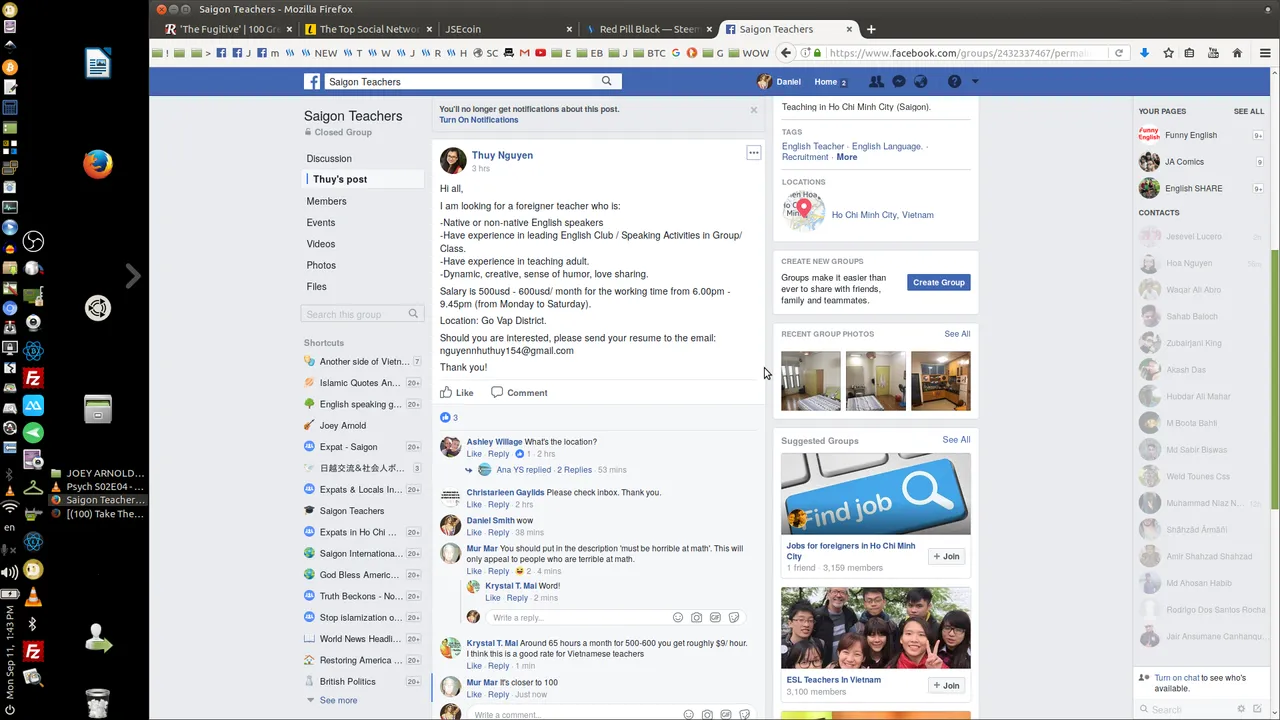This screenshot has height=720, width=1280.
Task: Open Files in group sidebar
Action: 316,287
